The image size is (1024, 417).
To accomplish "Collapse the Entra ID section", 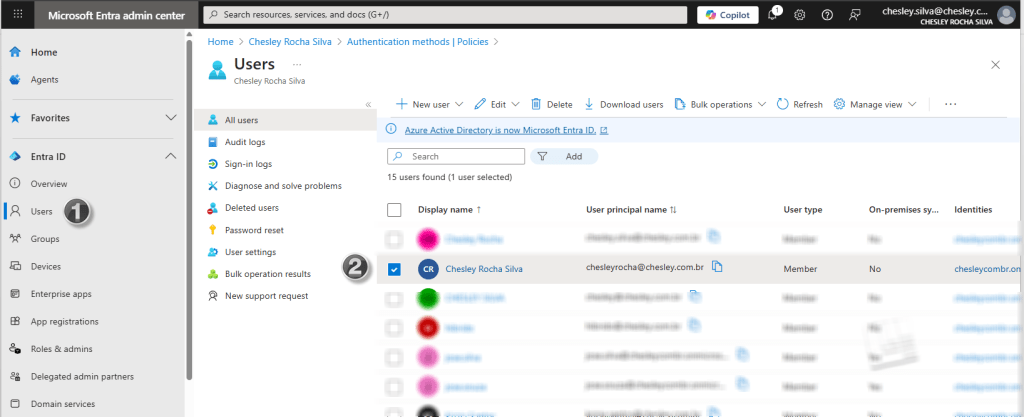I will [x=169, y=156].
